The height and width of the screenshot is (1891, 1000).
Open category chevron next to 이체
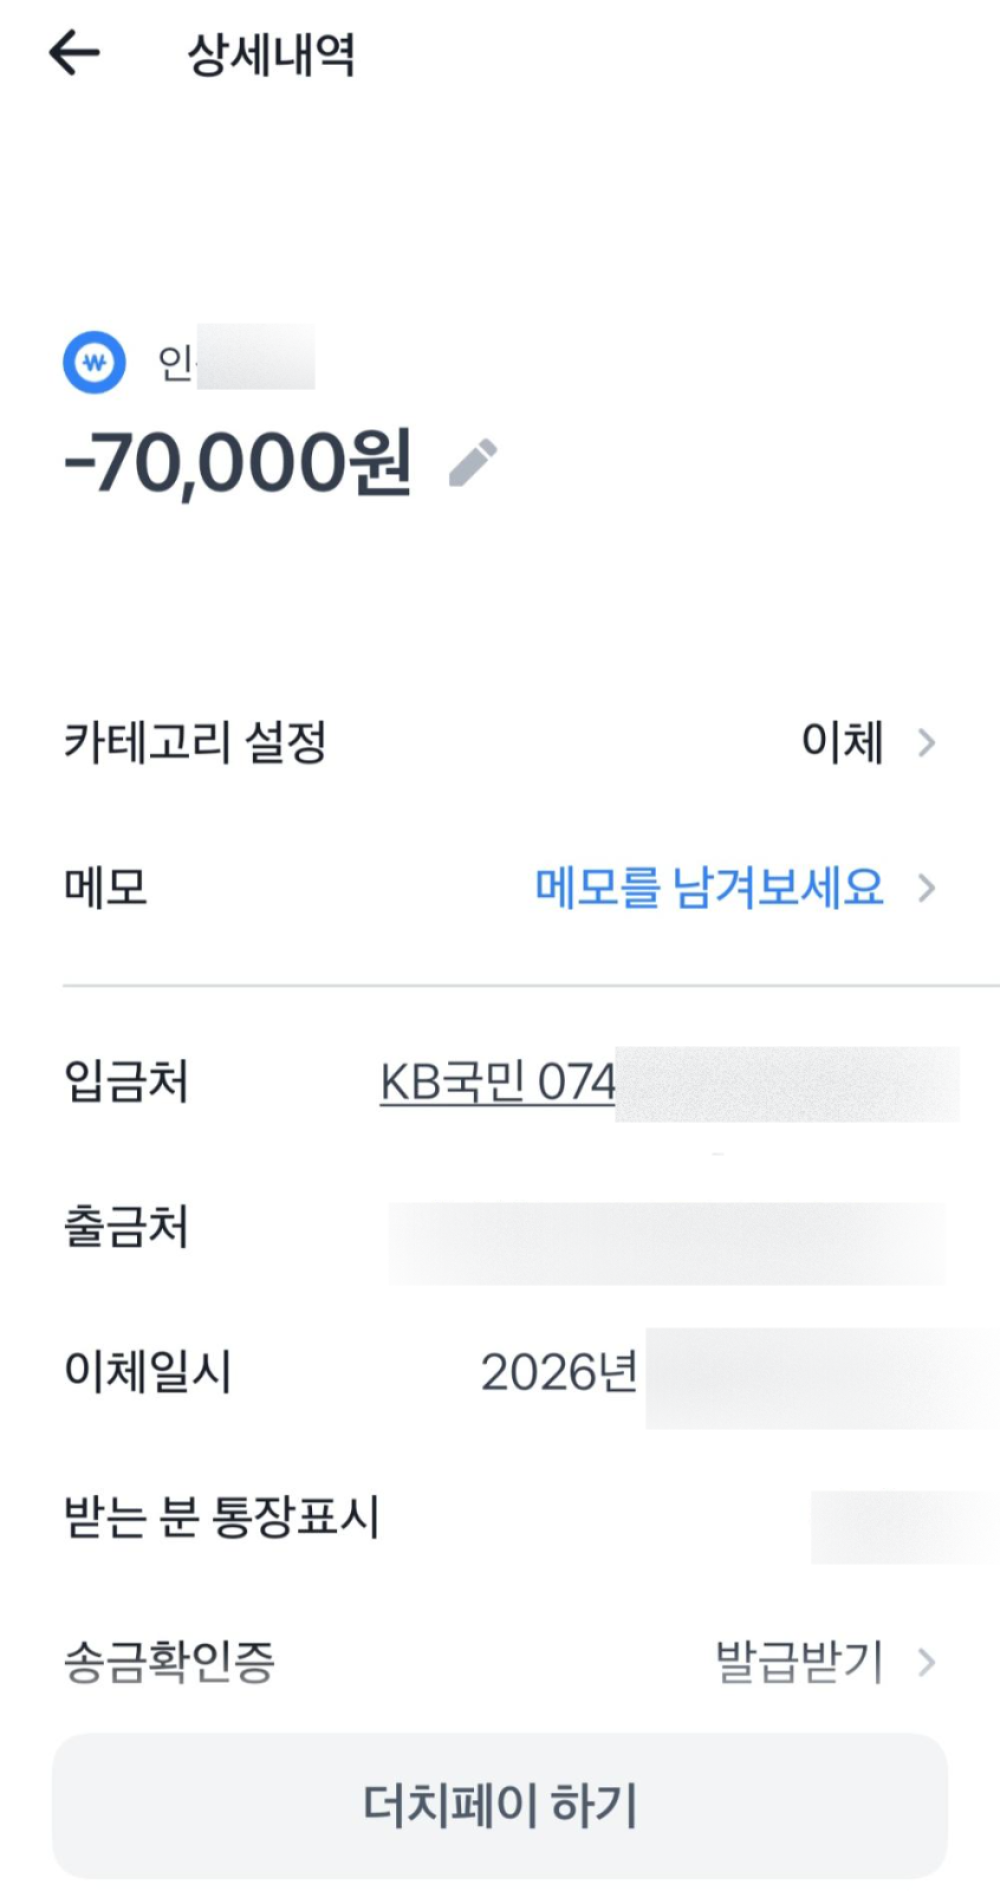click(927, 742)
